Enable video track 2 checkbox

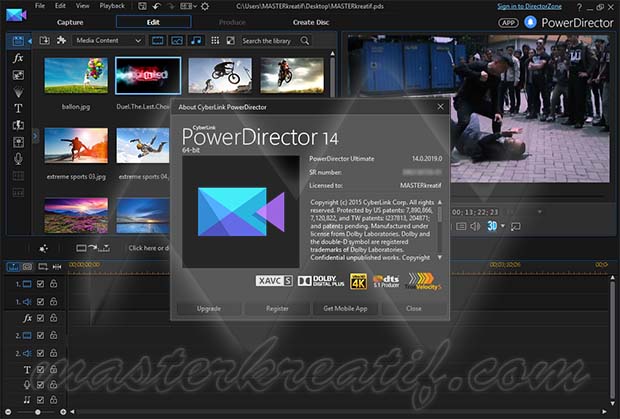pyautogui.click(x=40, y=336)
